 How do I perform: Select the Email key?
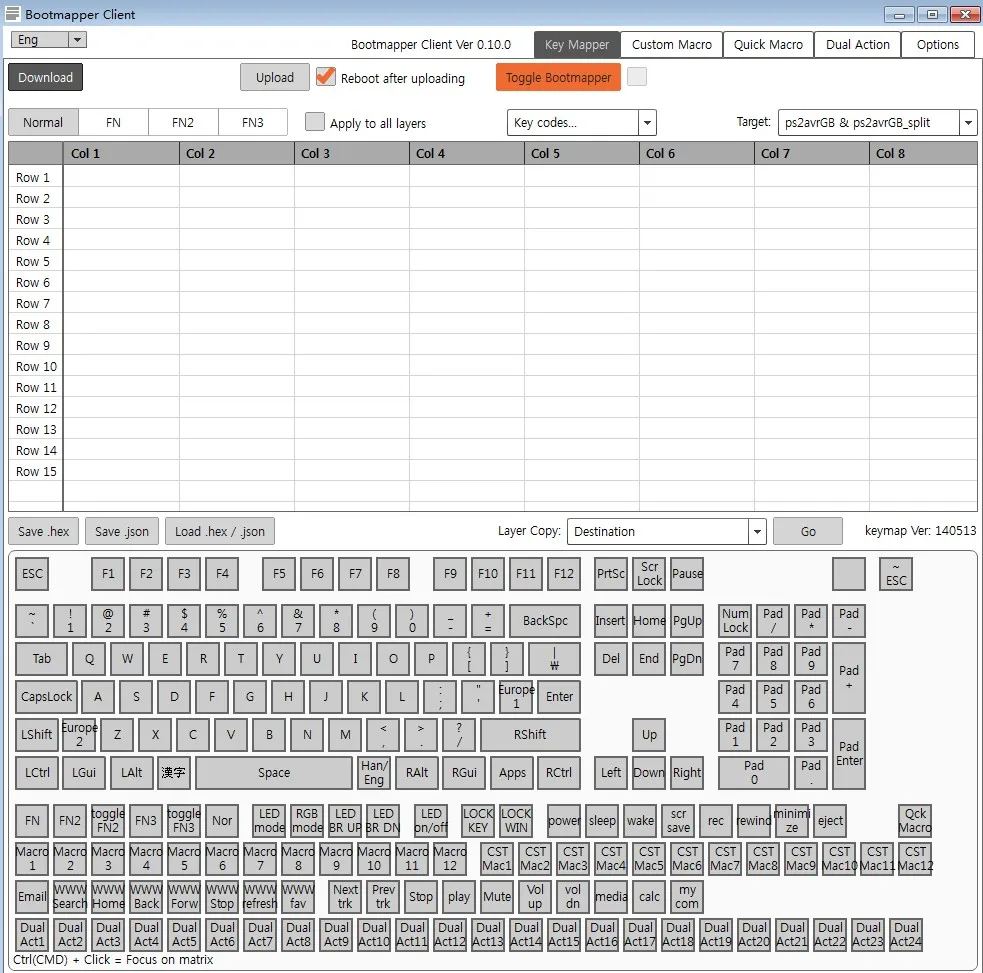point(32,897)
